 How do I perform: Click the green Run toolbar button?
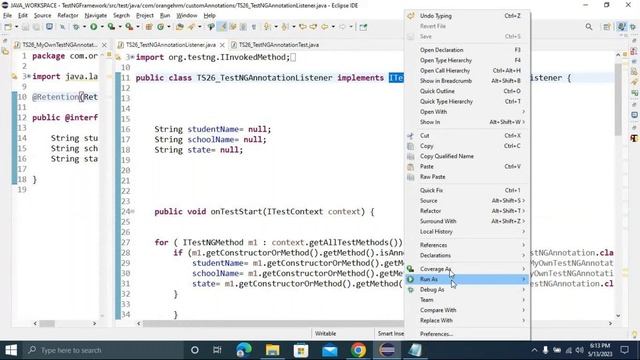click(x=93, y=27)
